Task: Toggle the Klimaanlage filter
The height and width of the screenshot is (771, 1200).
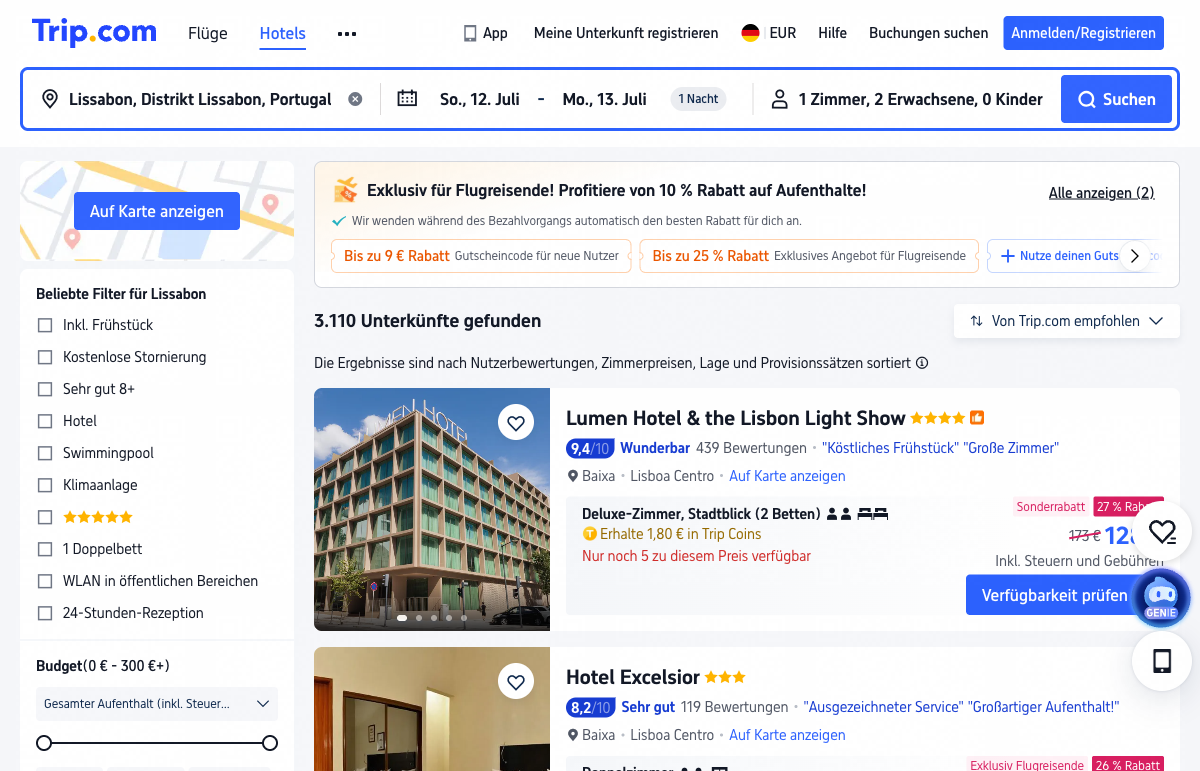Action: [x=45, y=485]
